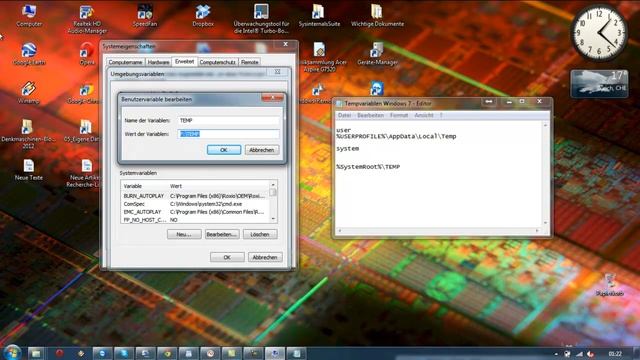Click OK at bottom of Umgebungsvariablen

coord(227,257)
